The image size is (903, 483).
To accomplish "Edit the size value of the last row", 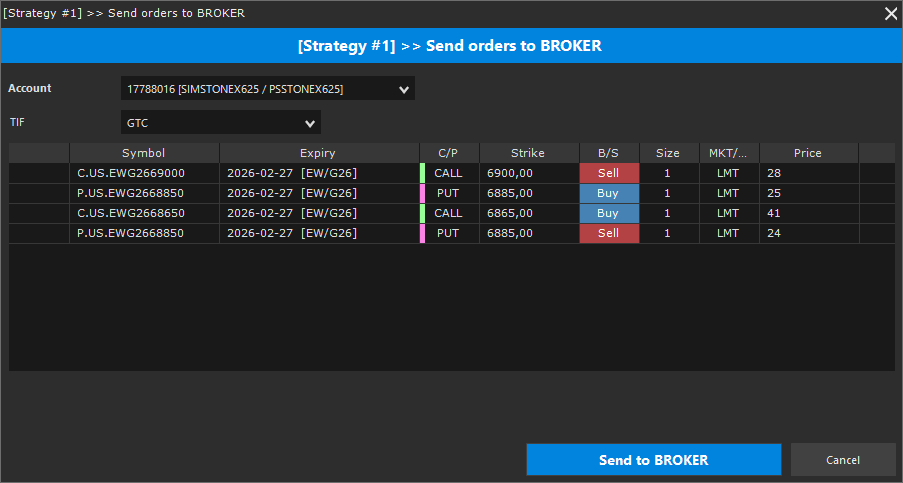I will [667, 233].
